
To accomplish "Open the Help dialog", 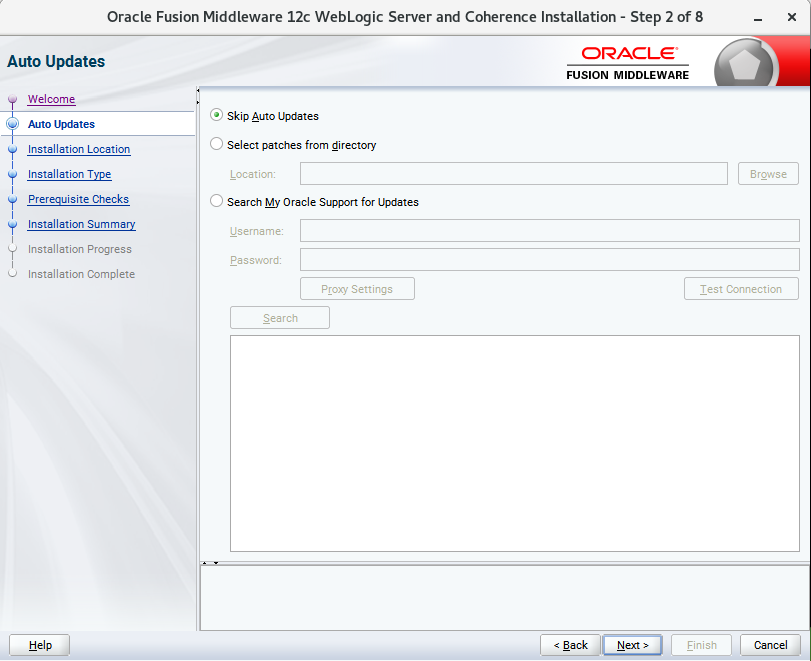I will (41, 645).
